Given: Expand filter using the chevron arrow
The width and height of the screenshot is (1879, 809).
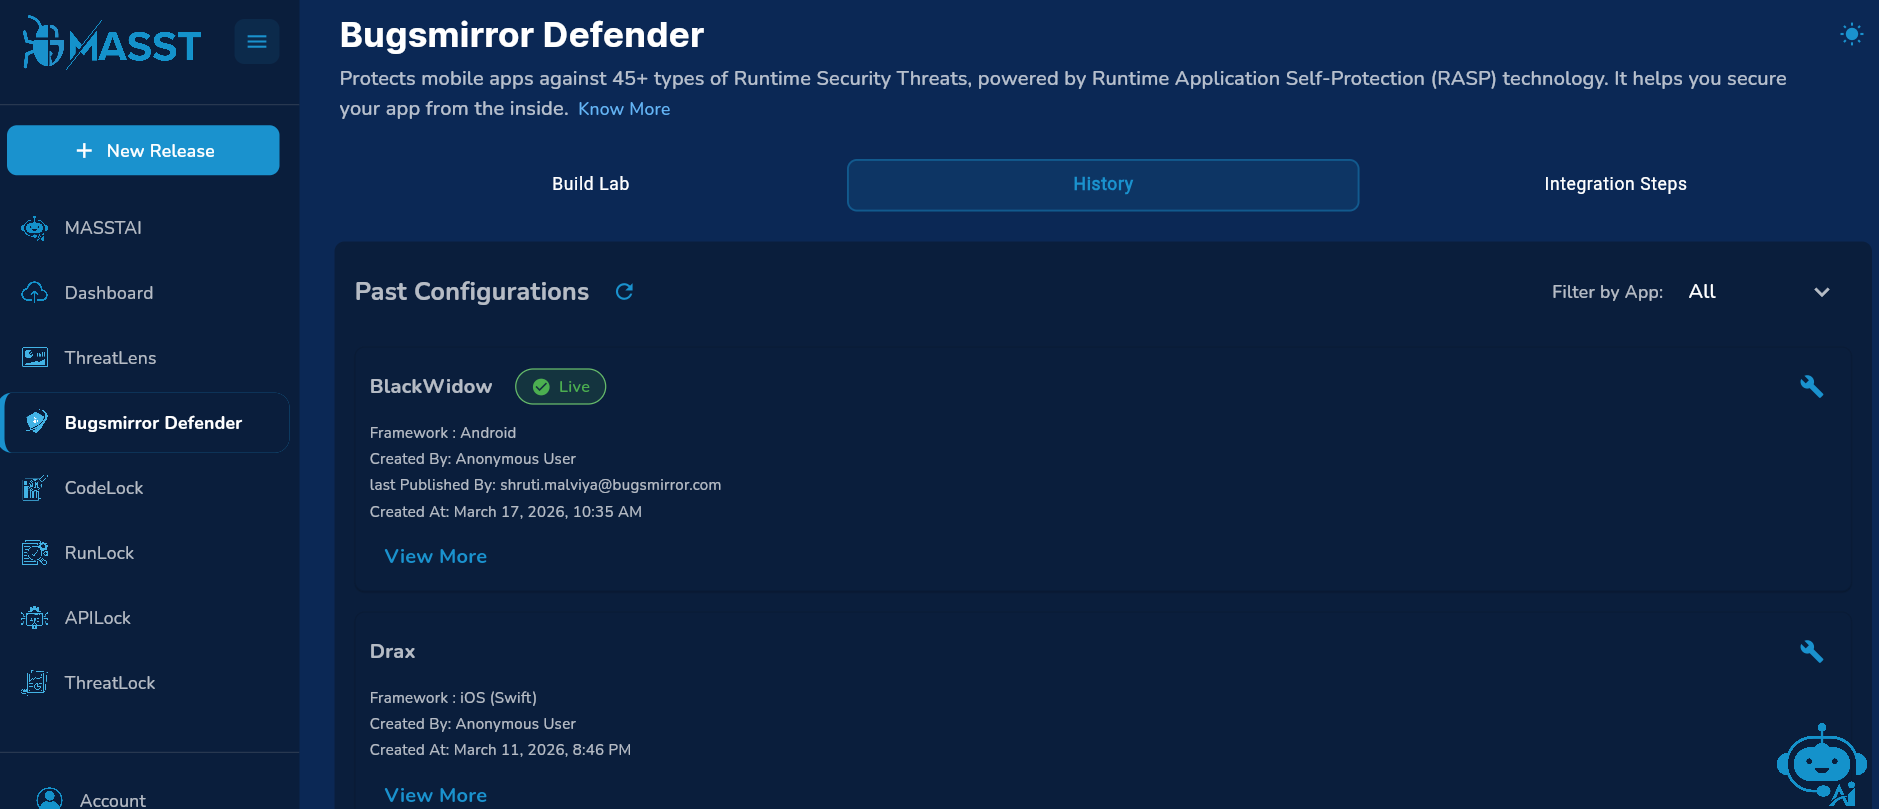Looking at the screenshot, I should tap(1822, 292).
